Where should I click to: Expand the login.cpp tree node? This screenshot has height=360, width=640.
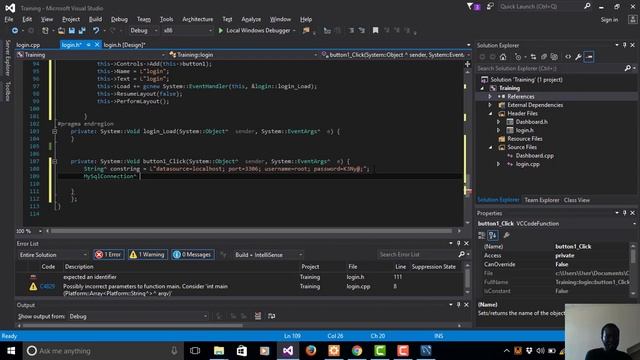coord(498,164)
